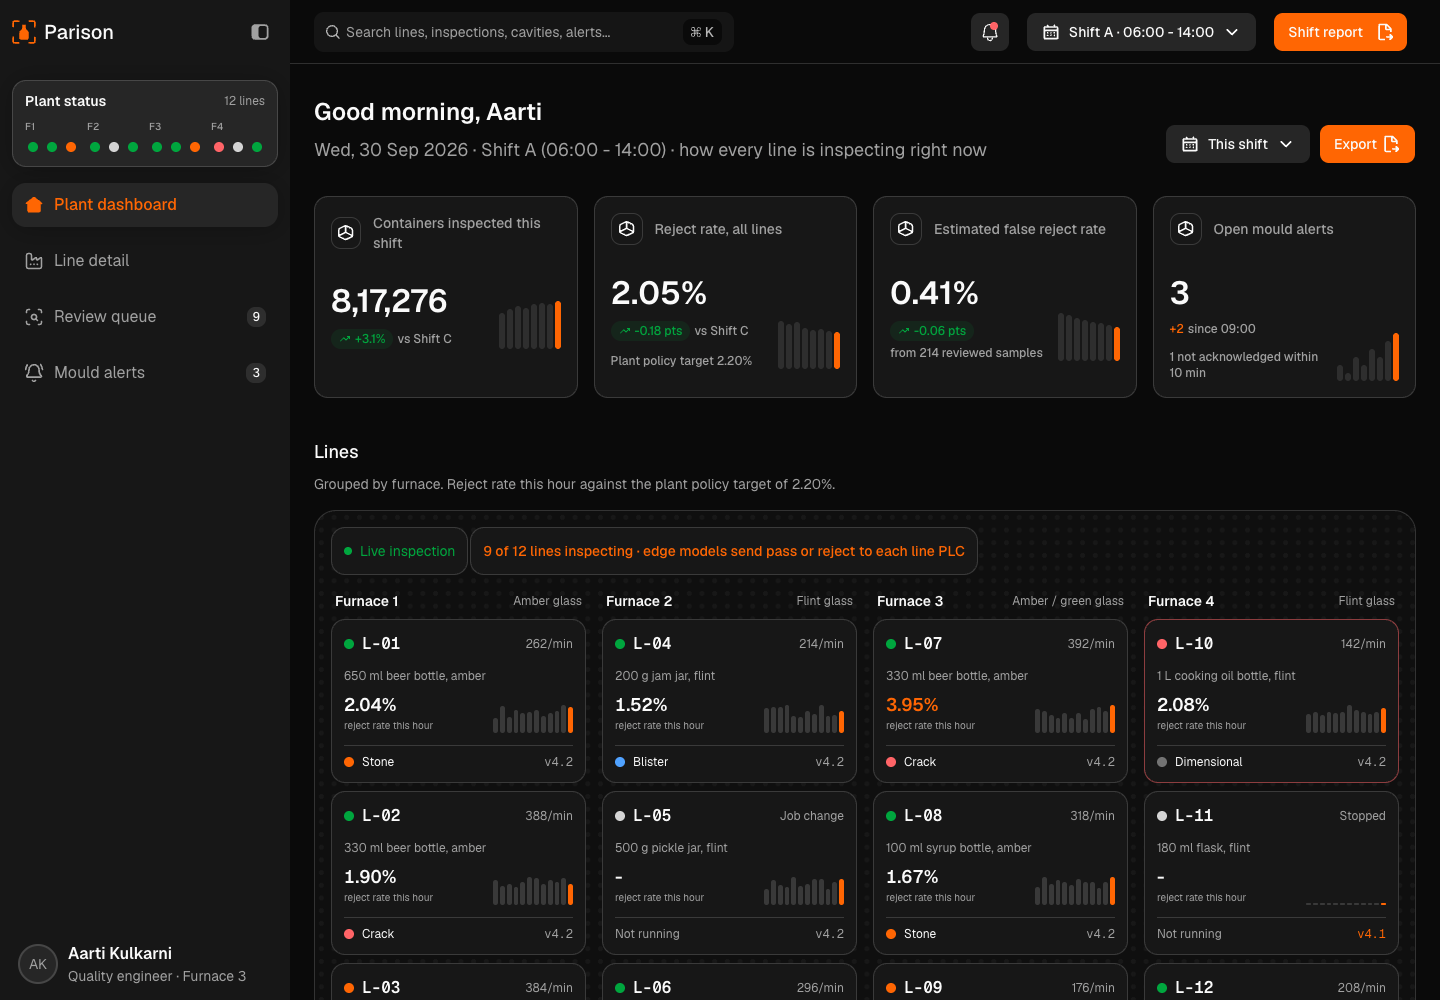Click the Parison logo icon

(24, 32)
